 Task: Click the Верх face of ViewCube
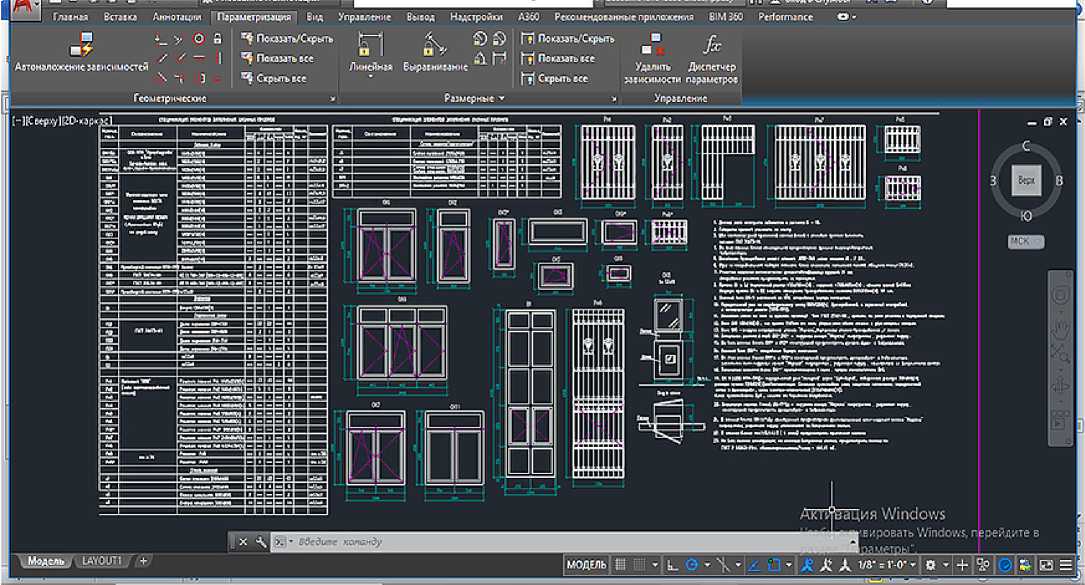(1026, 181)
